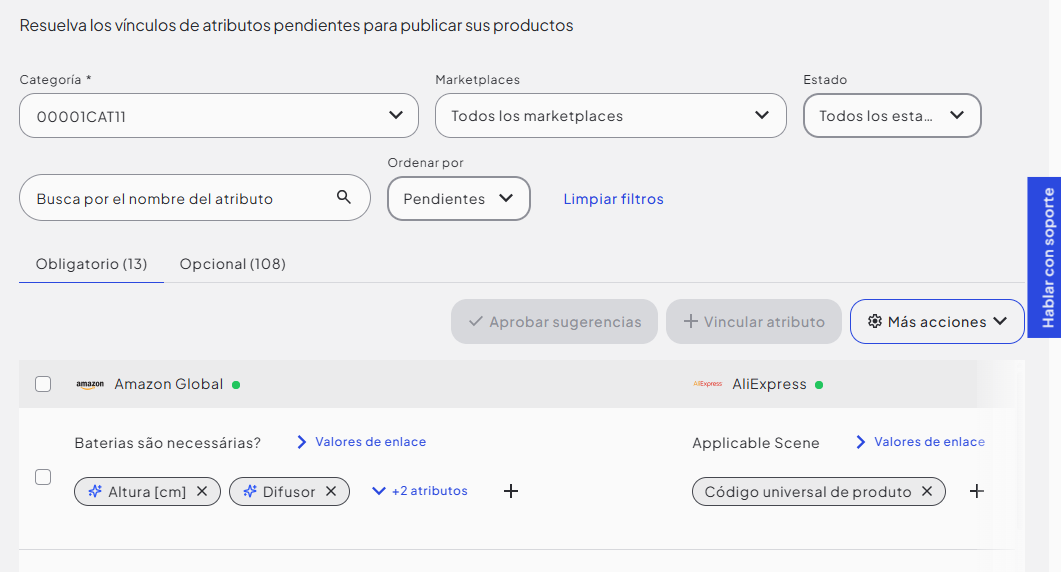Open the Más acciones menu

[936, 322]
